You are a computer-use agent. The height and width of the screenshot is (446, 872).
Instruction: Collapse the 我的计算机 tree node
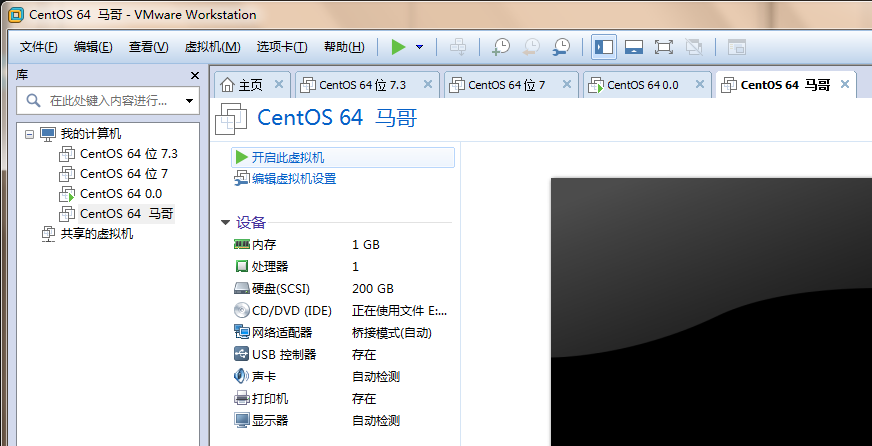coord(29,134)
